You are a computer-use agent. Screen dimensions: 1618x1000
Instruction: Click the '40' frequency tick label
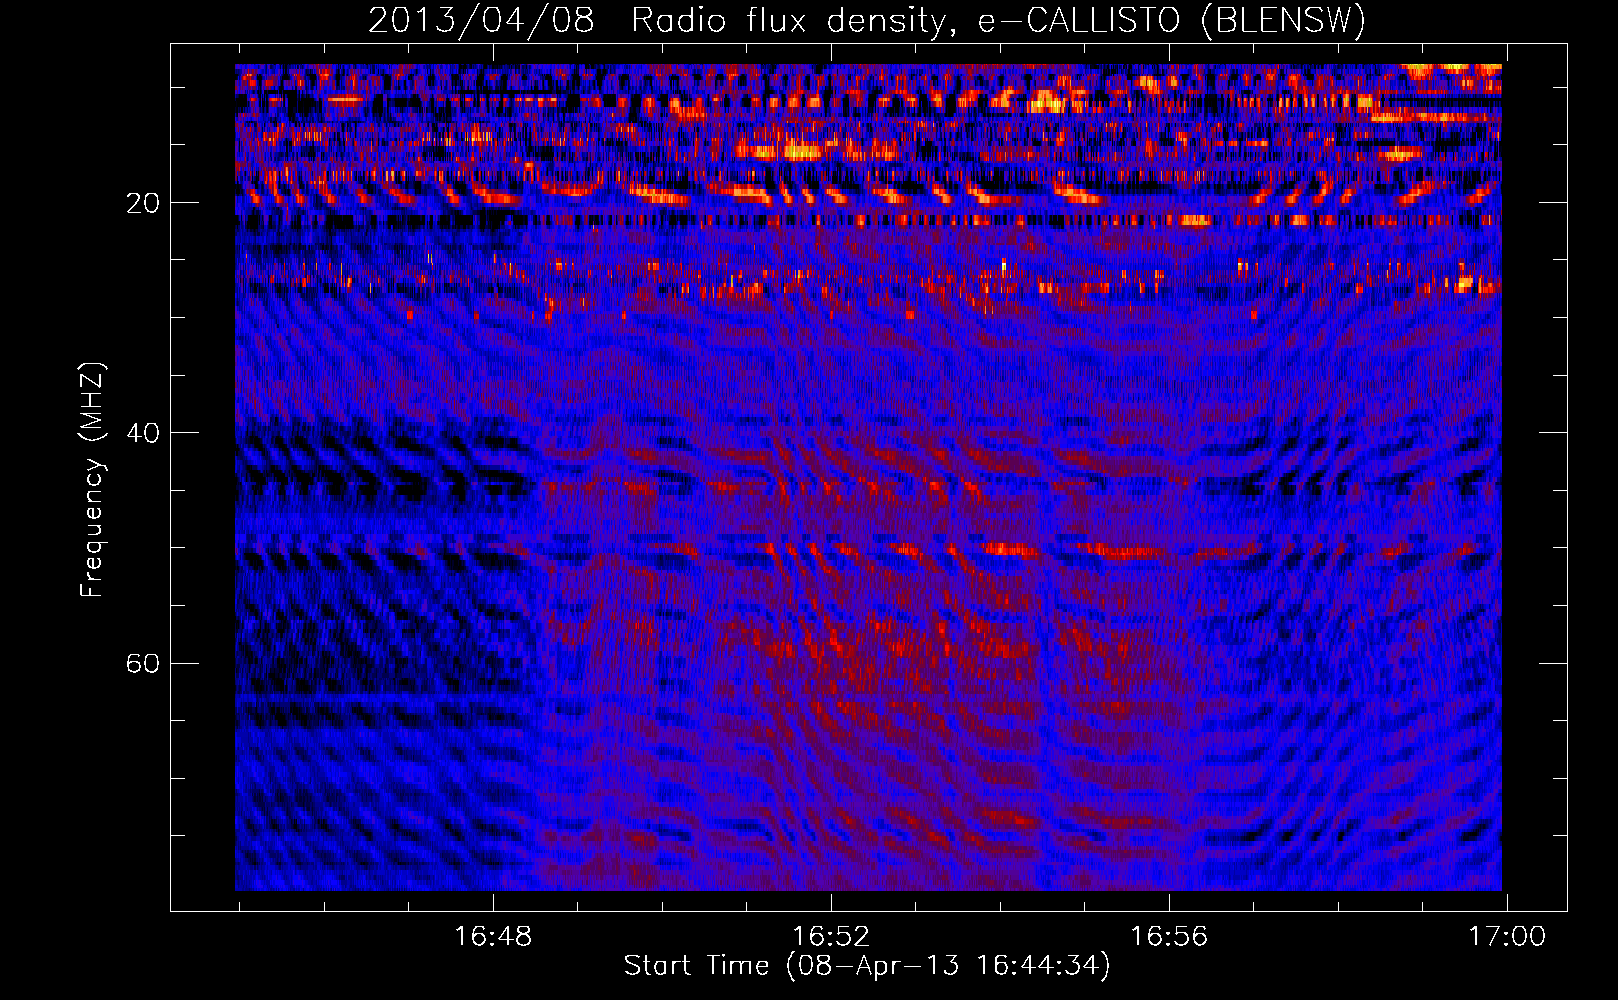coord(143,434)
